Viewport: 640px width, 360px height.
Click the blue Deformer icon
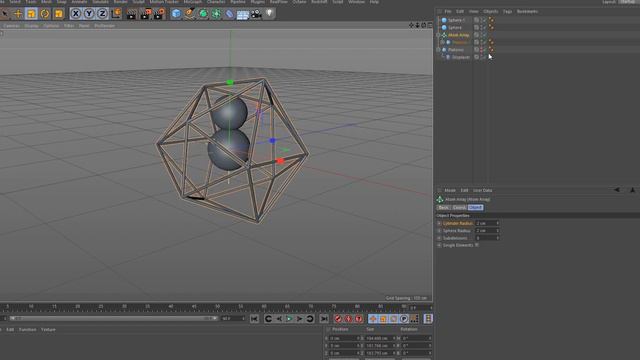pyautogui.click(x=229, y=14)
